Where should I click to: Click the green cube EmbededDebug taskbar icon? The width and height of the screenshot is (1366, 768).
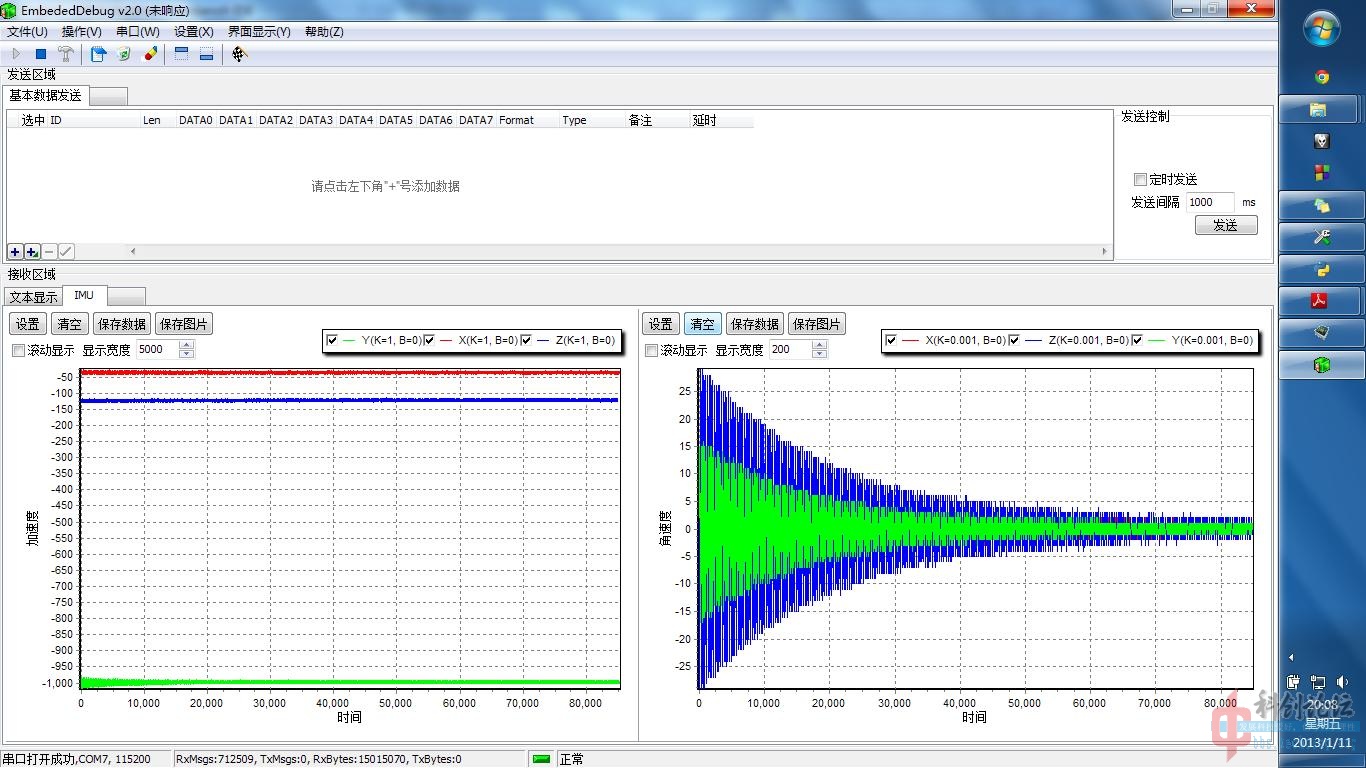pyautogui.click(x=1321, y=365)
